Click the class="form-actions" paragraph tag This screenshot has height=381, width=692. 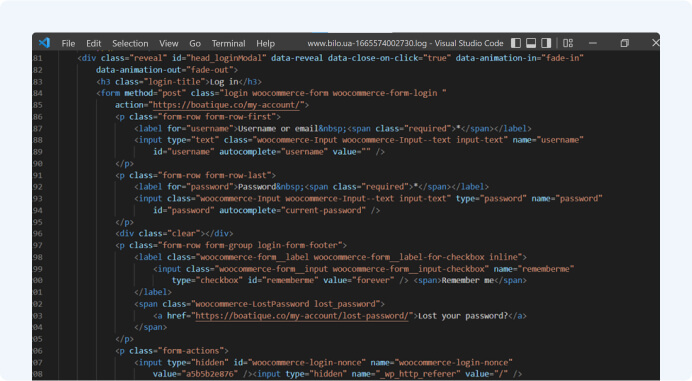(172, 351)
